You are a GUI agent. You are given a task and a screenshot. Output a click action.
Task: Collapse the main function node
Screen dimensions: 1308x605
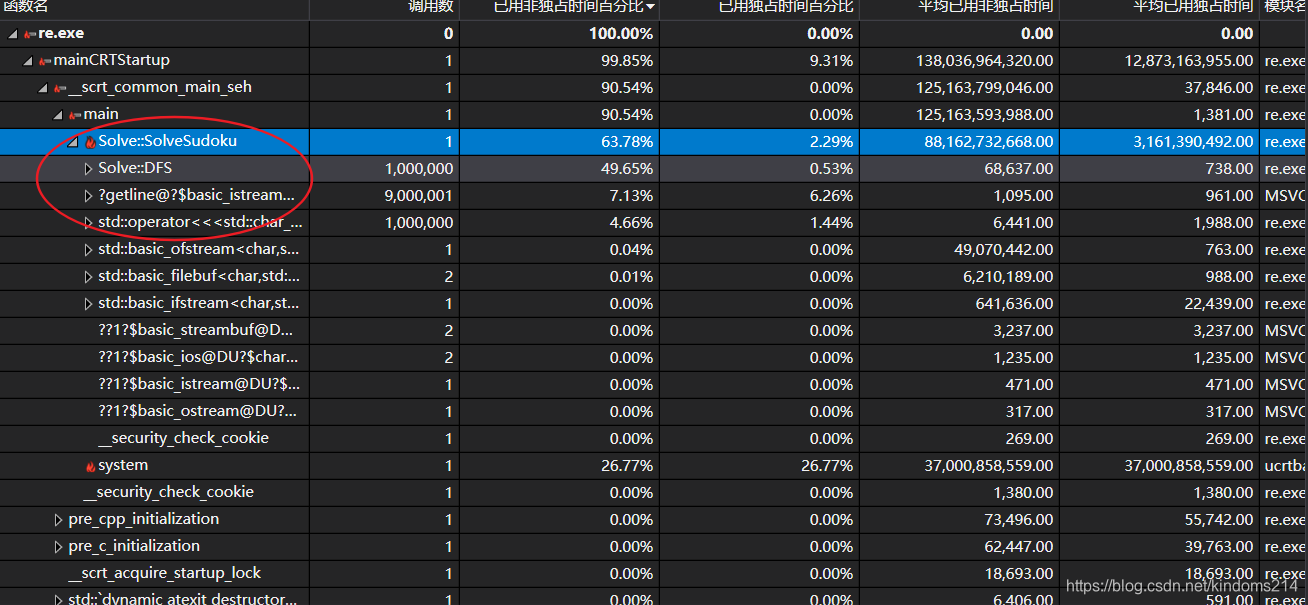[x=58, y=115]
